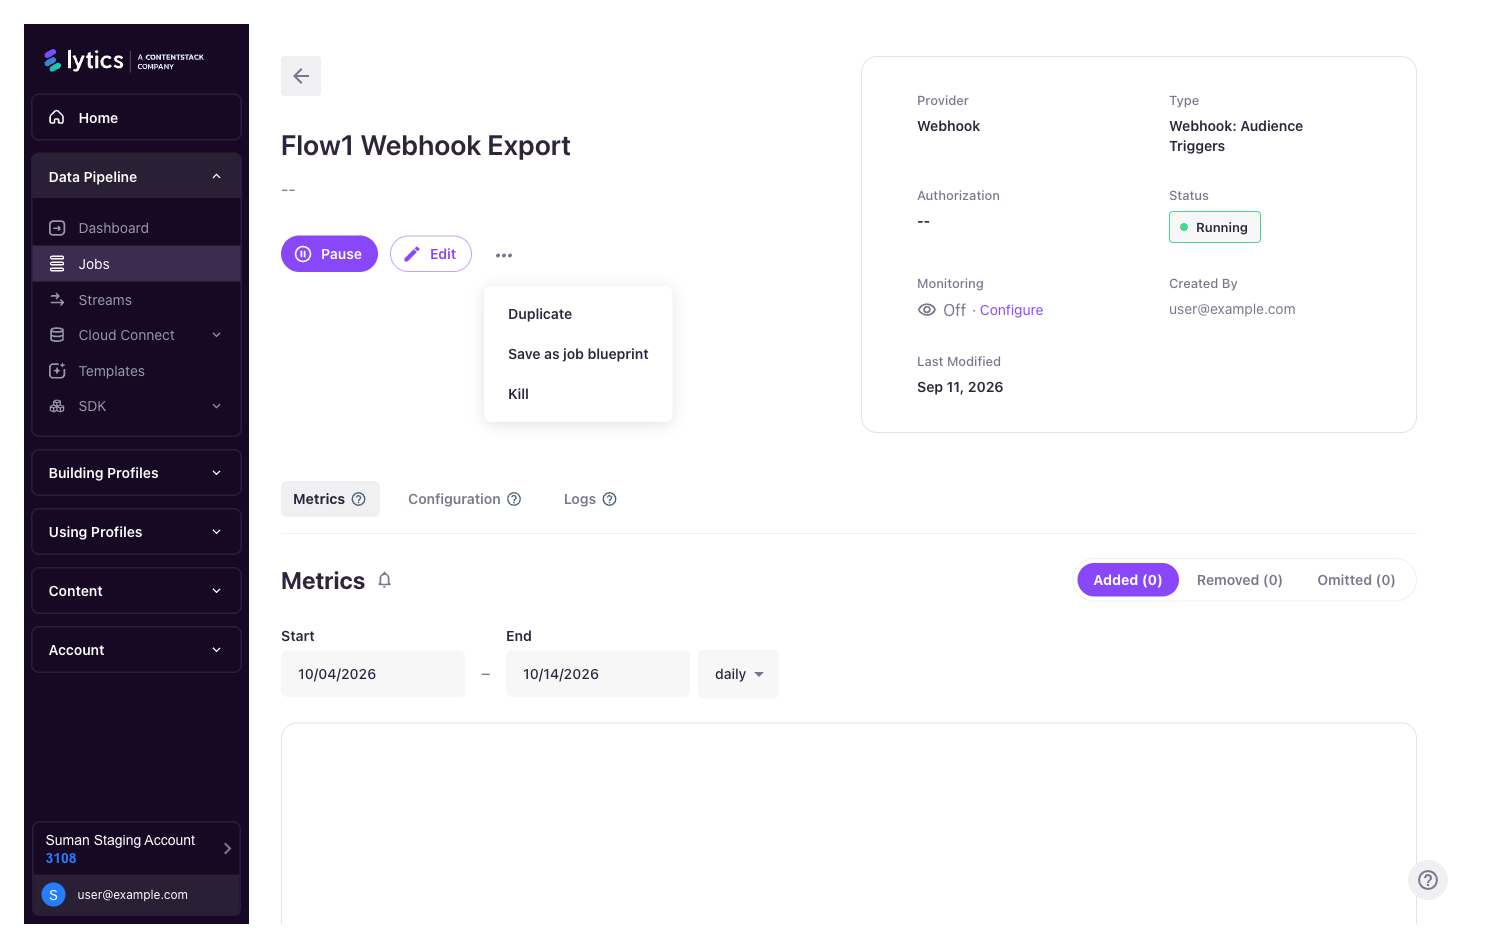Expand Cloud Connect submenu
Screen dimensions: 1488x948
click(x=136, y=335)
